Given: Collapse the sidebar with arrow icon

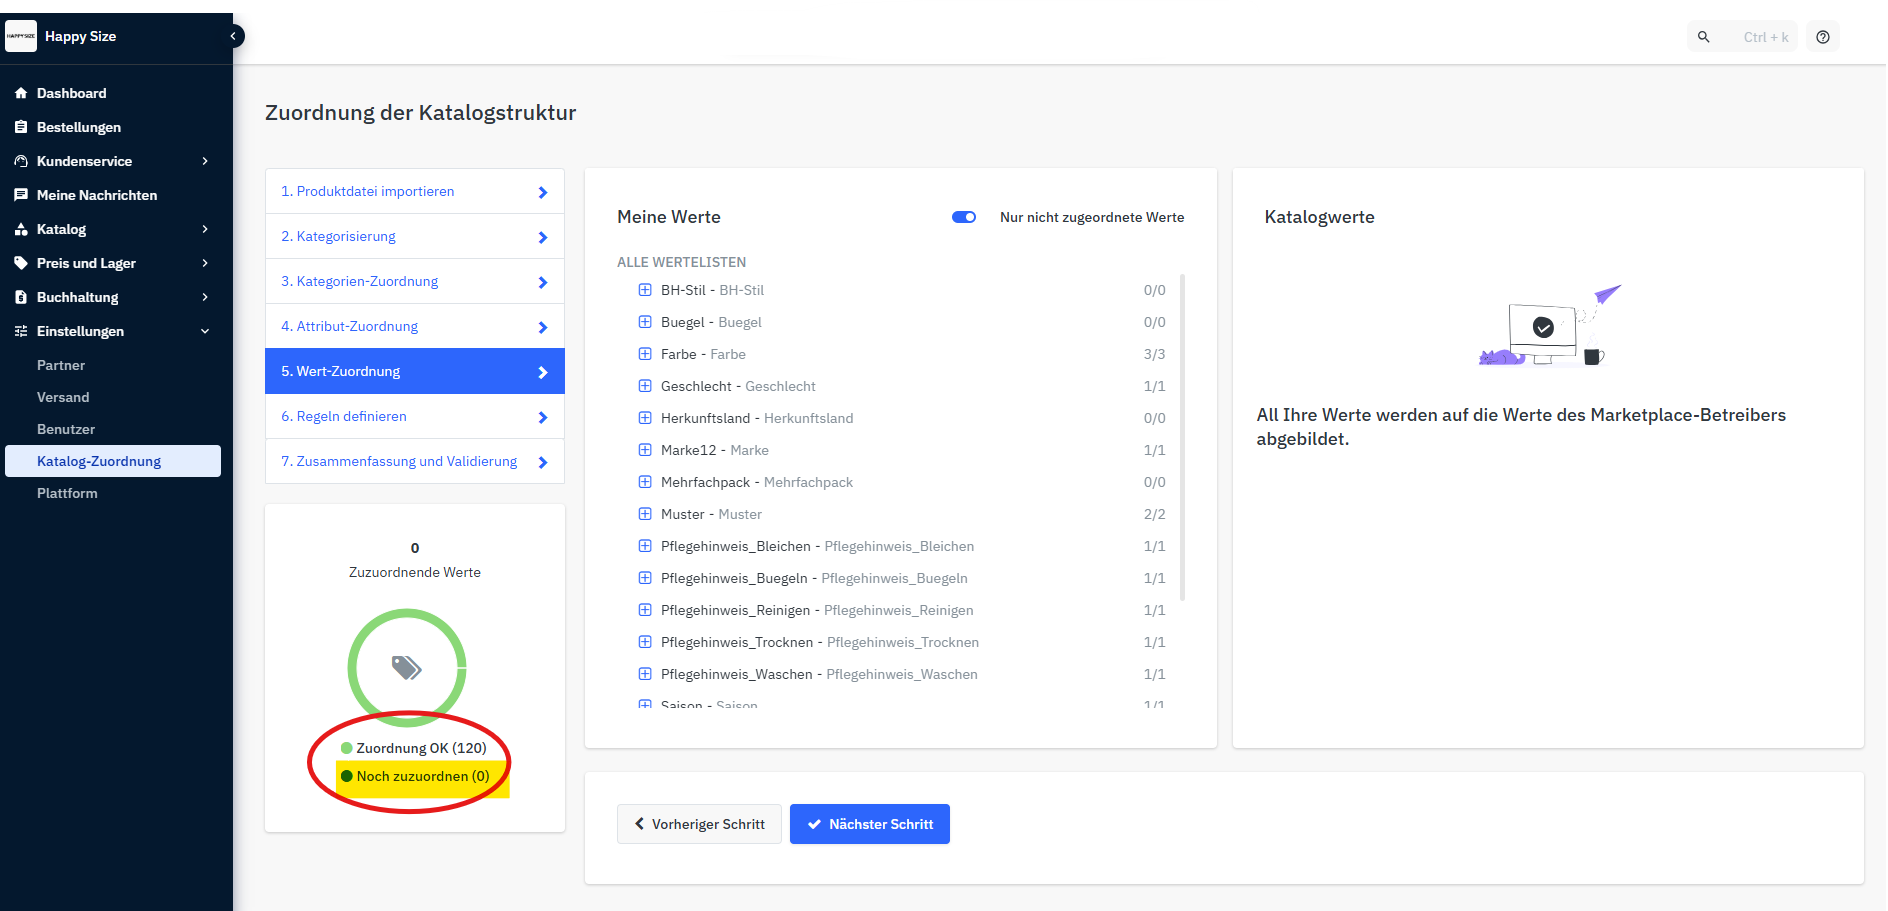Looking at the screenshot, I should [233, 37].
